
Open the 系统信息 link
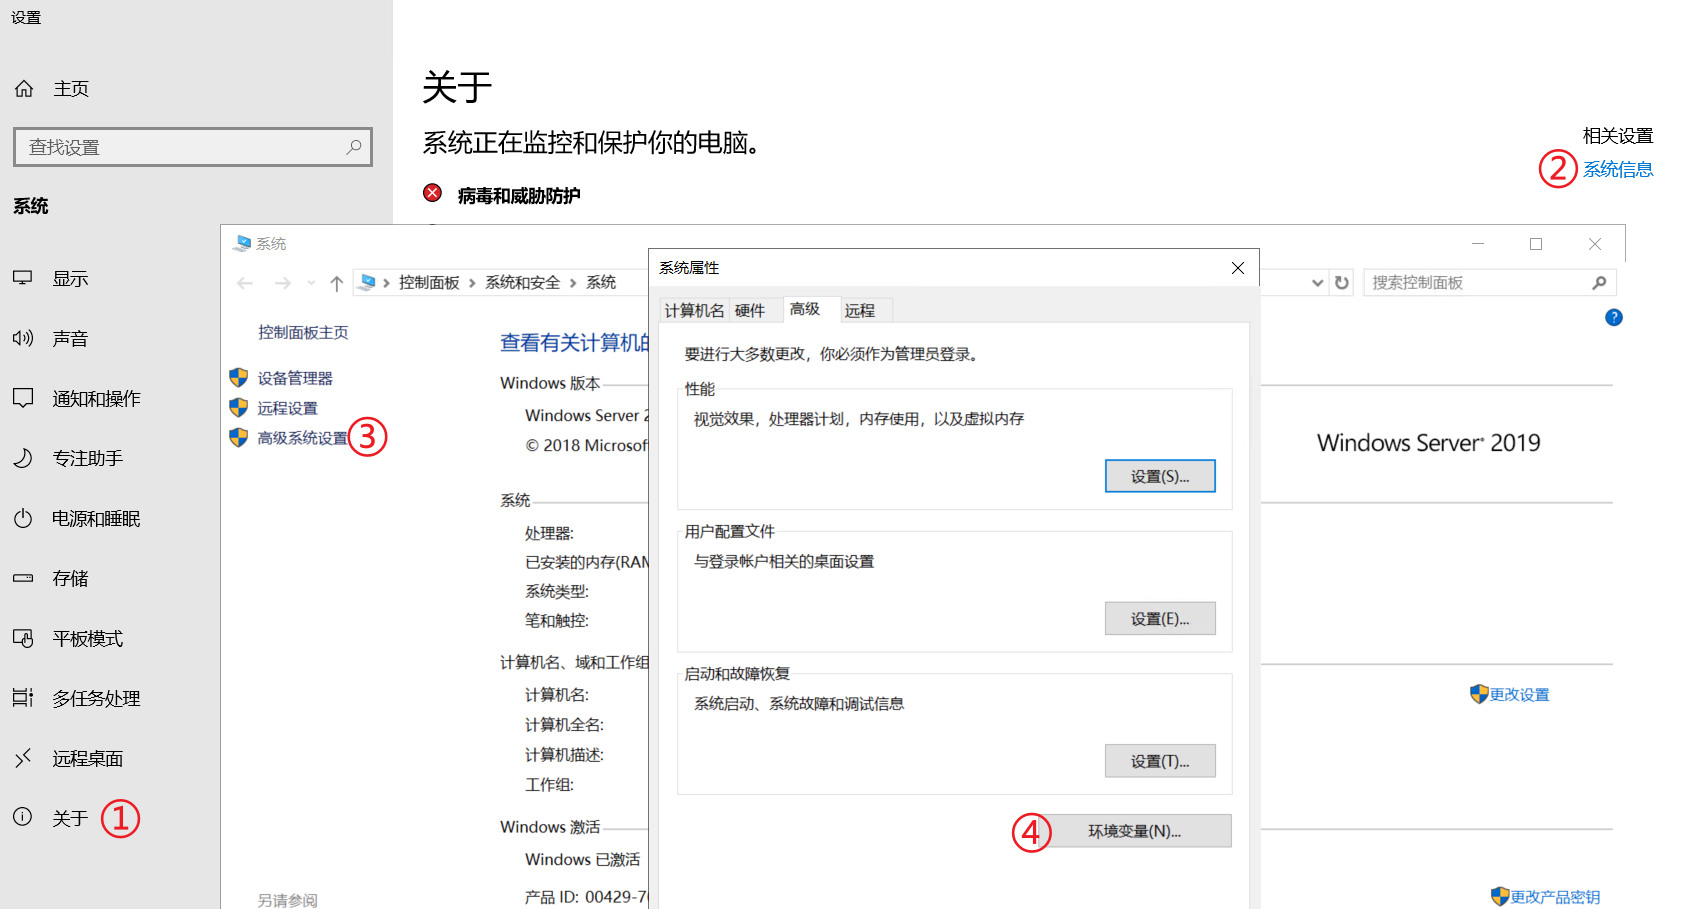(x=1618, y=169)
